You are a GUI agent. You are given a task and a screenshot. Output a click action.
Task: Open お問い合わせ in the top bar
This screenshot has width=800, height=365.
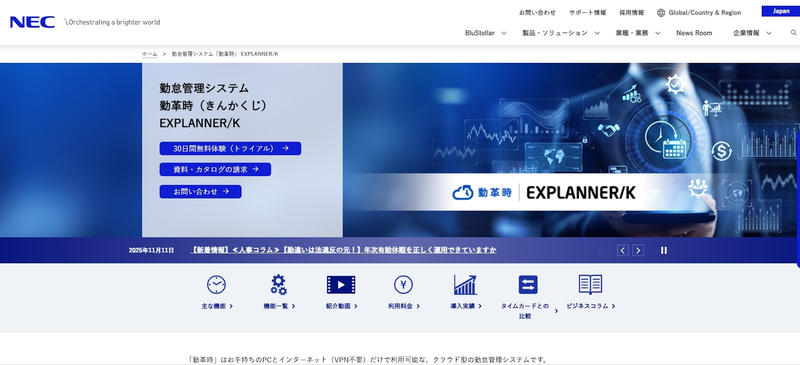point(537,13)
